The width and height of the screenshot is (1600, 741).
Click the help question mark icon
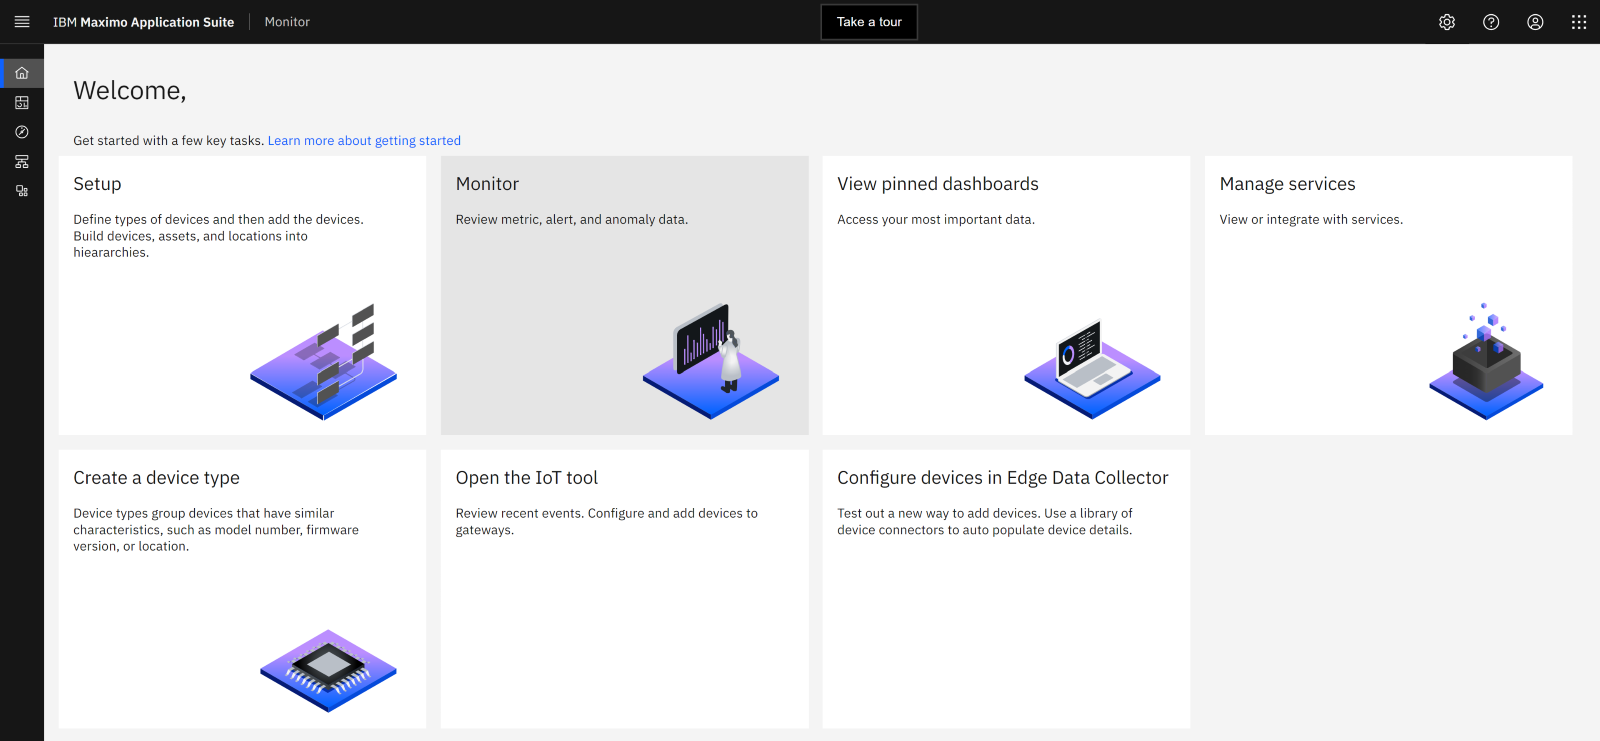1491,22
